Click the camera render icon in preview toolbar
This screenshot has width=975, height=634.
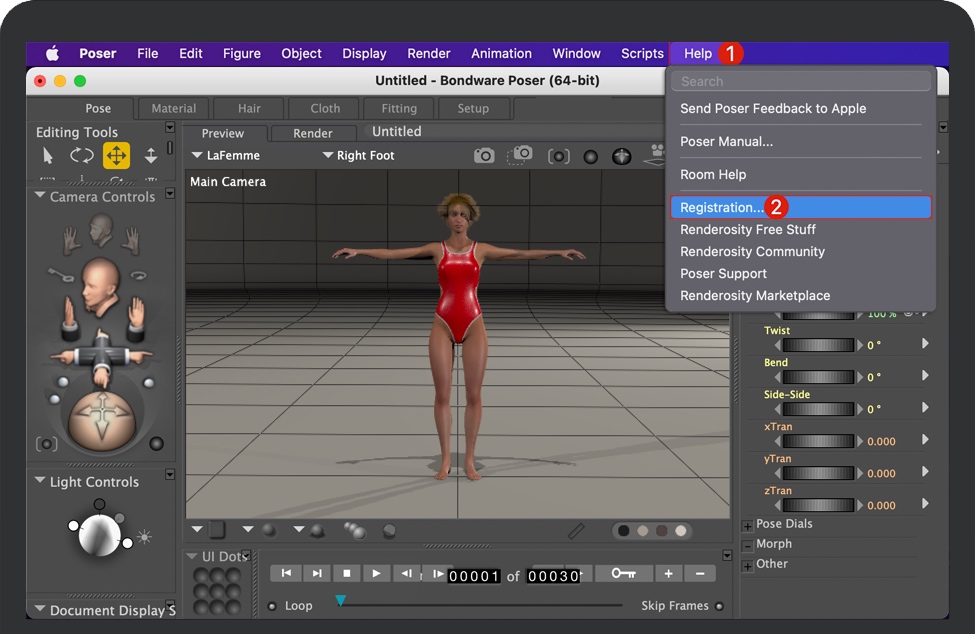pos(484,155)
